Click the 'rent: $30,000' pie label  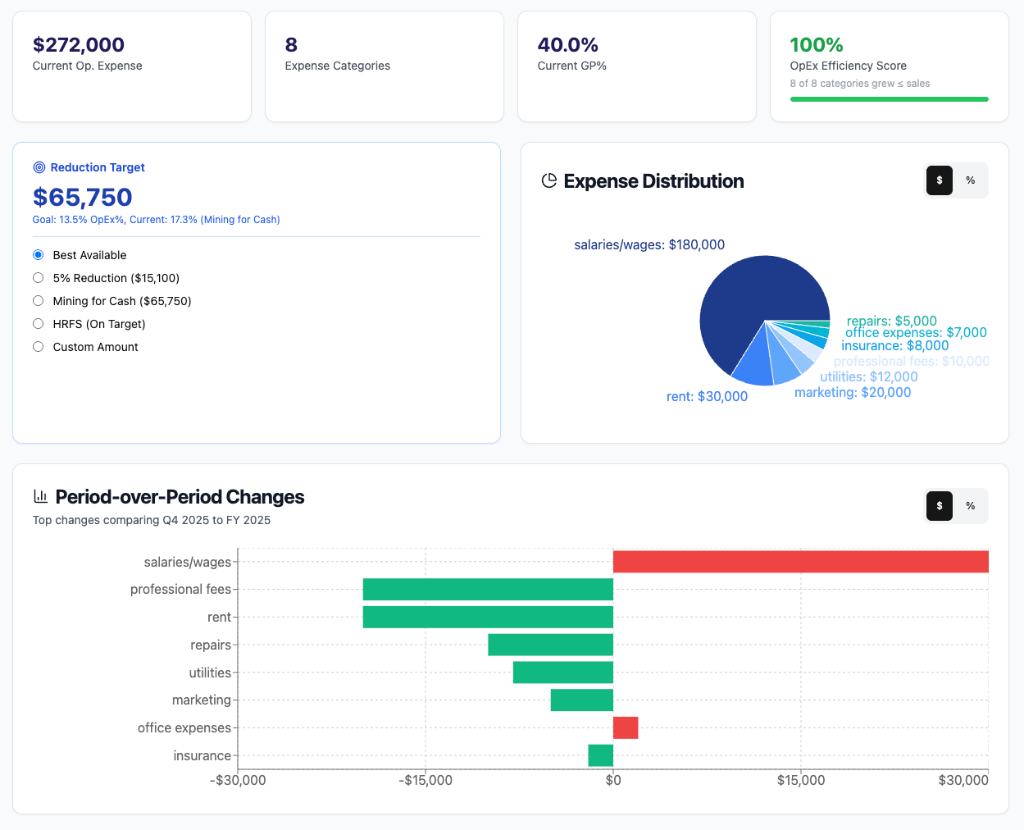[x=707, y=396]
